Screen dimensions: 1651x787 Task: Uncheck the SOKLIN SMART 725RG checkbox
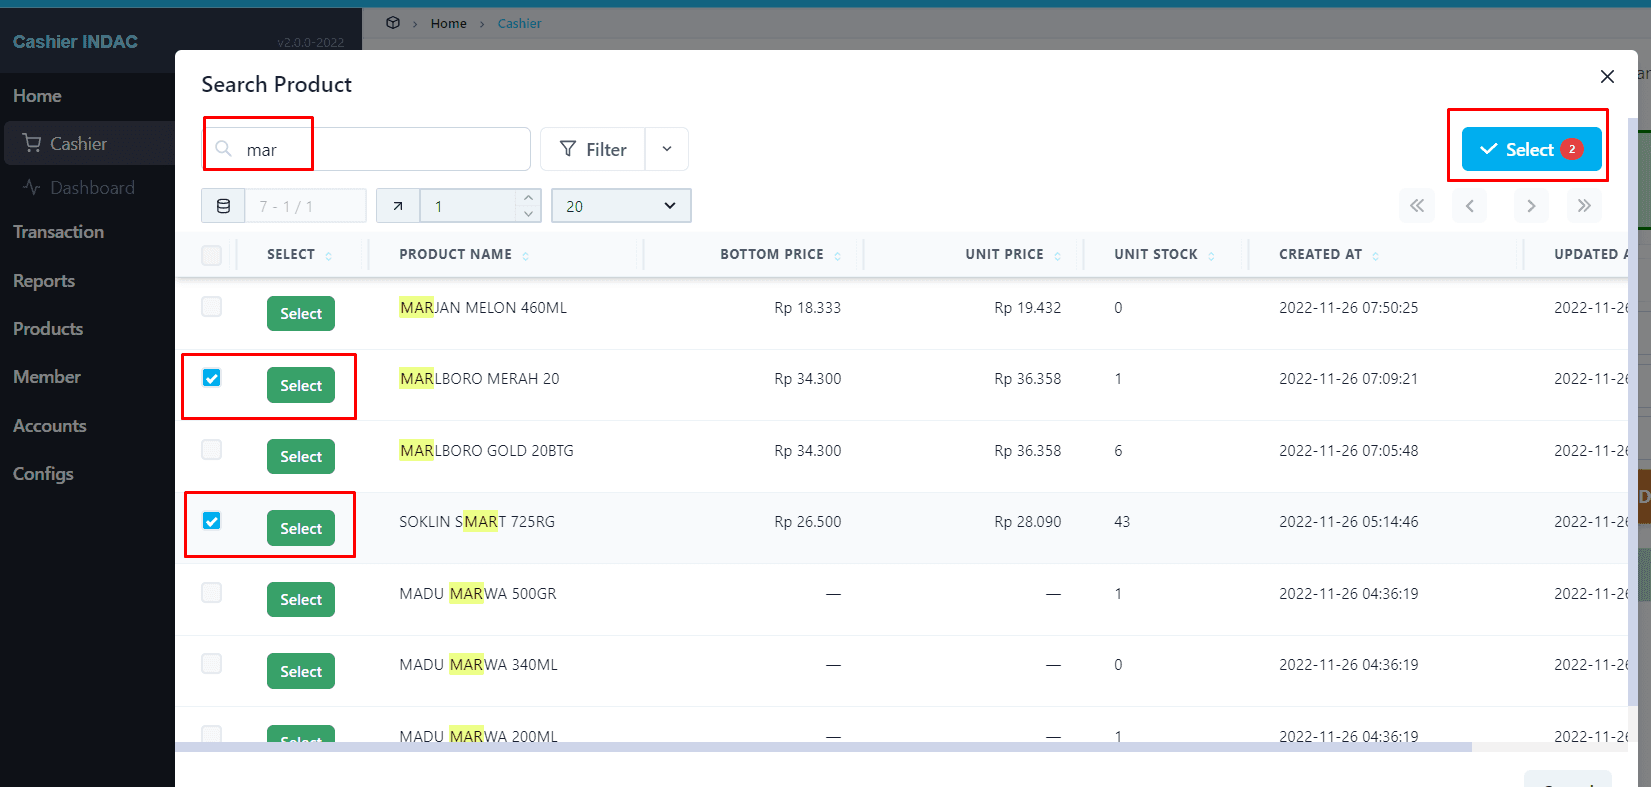(211, 521)
